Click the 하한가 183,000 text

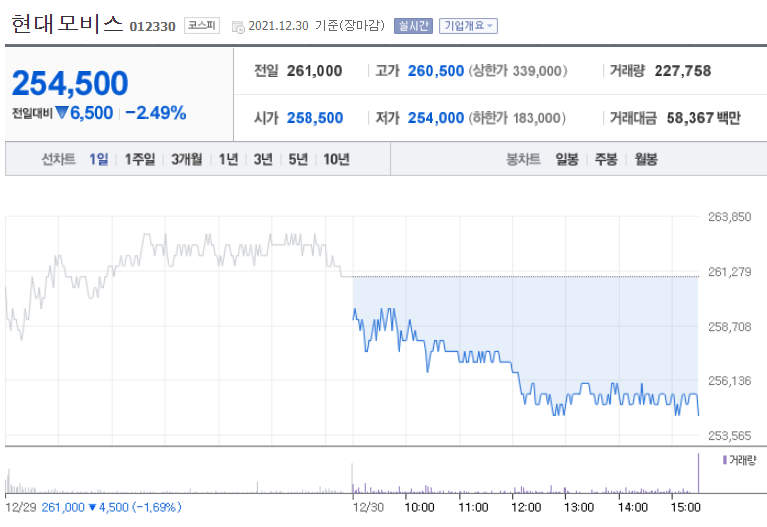517,118
